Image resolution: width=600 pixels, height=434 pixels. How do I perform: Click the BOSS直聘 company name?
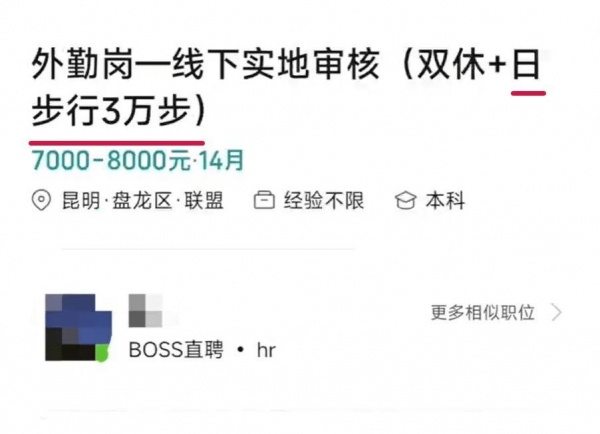point(176,350)
